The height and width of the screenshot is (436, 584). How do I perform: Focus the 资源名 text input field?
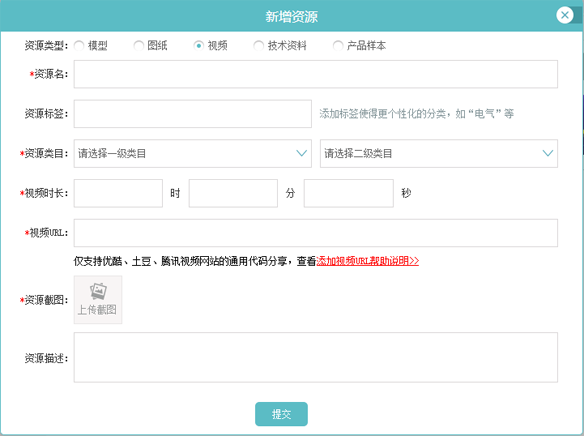[315, 74]
